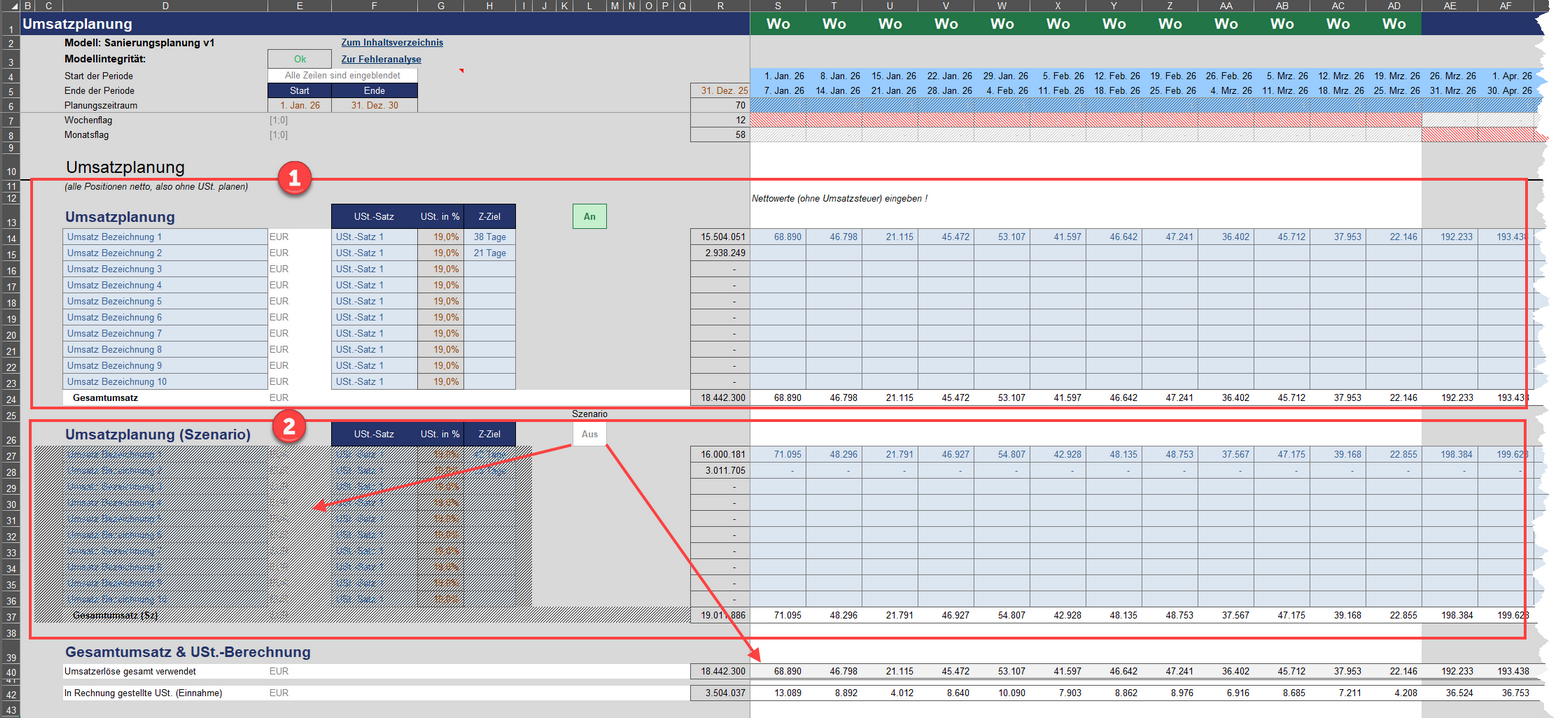
Task: Toggle the Aus scenario switch
Action: point(589,434)
